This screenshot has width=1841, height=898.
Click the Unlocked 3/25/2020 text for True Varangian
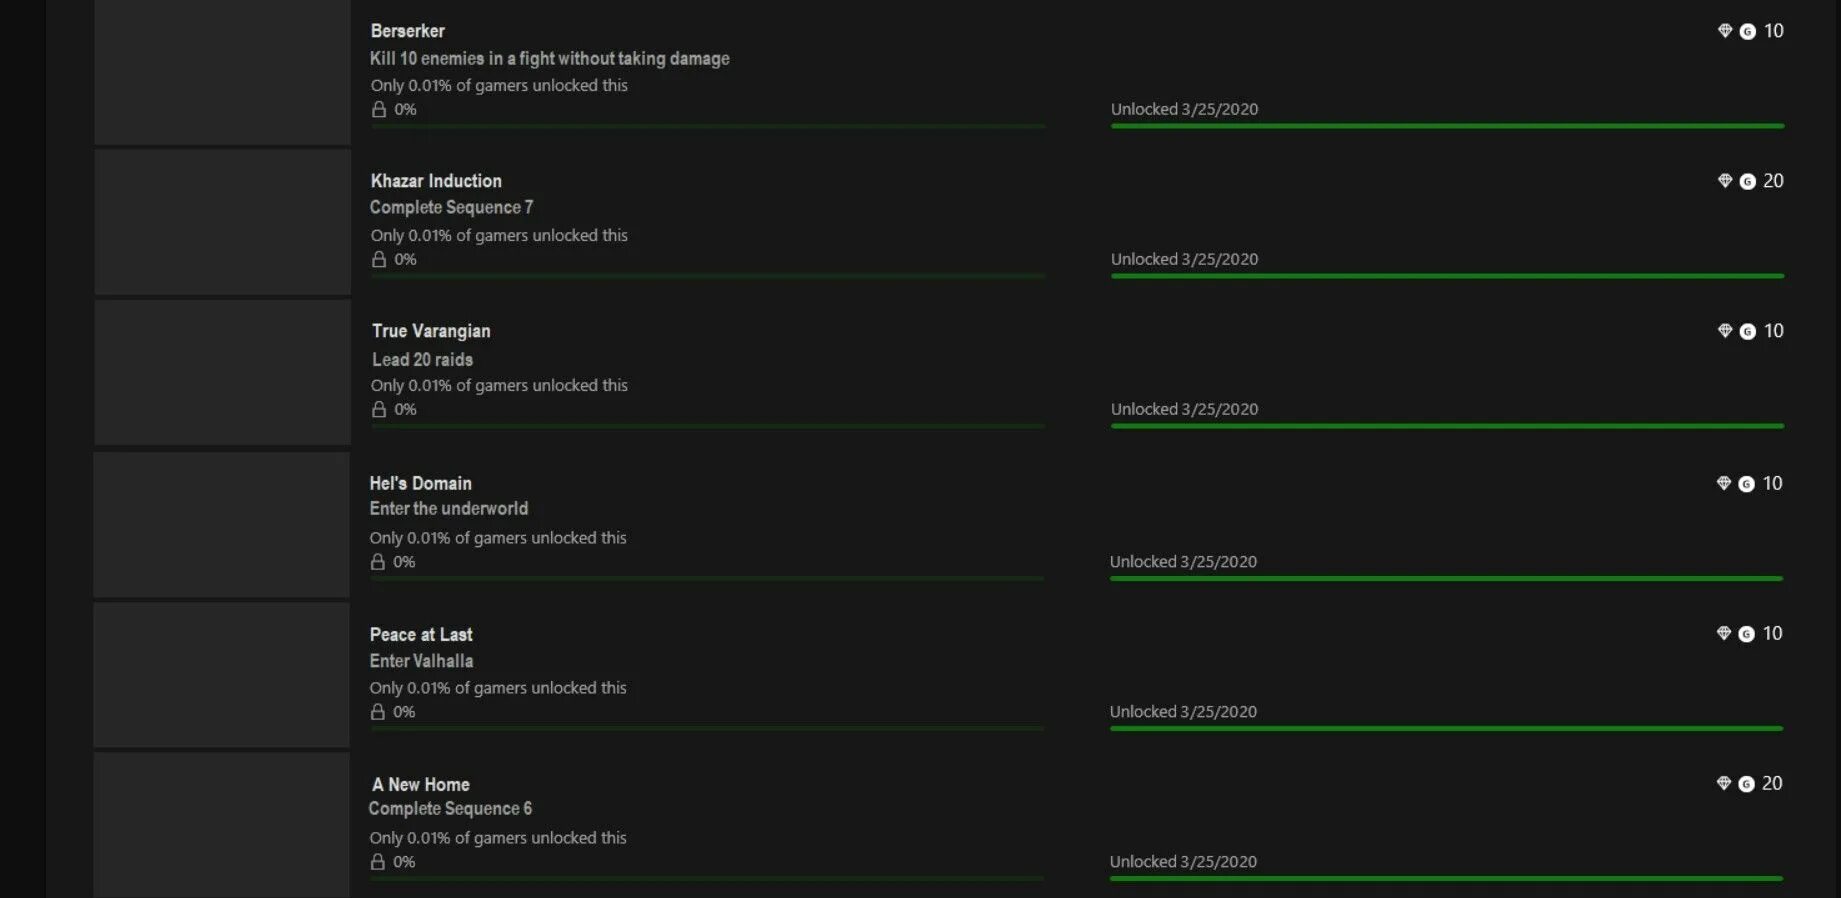(x=1184, y=409)
